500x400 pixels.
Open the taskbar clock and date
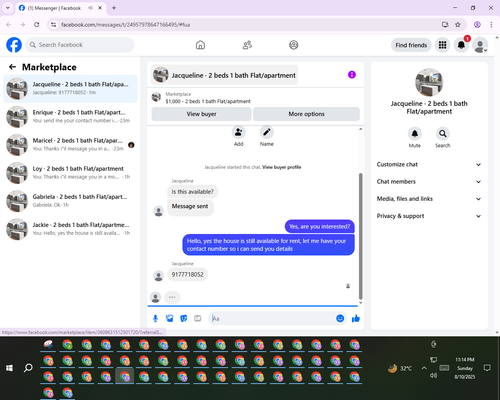pos(465,368)
